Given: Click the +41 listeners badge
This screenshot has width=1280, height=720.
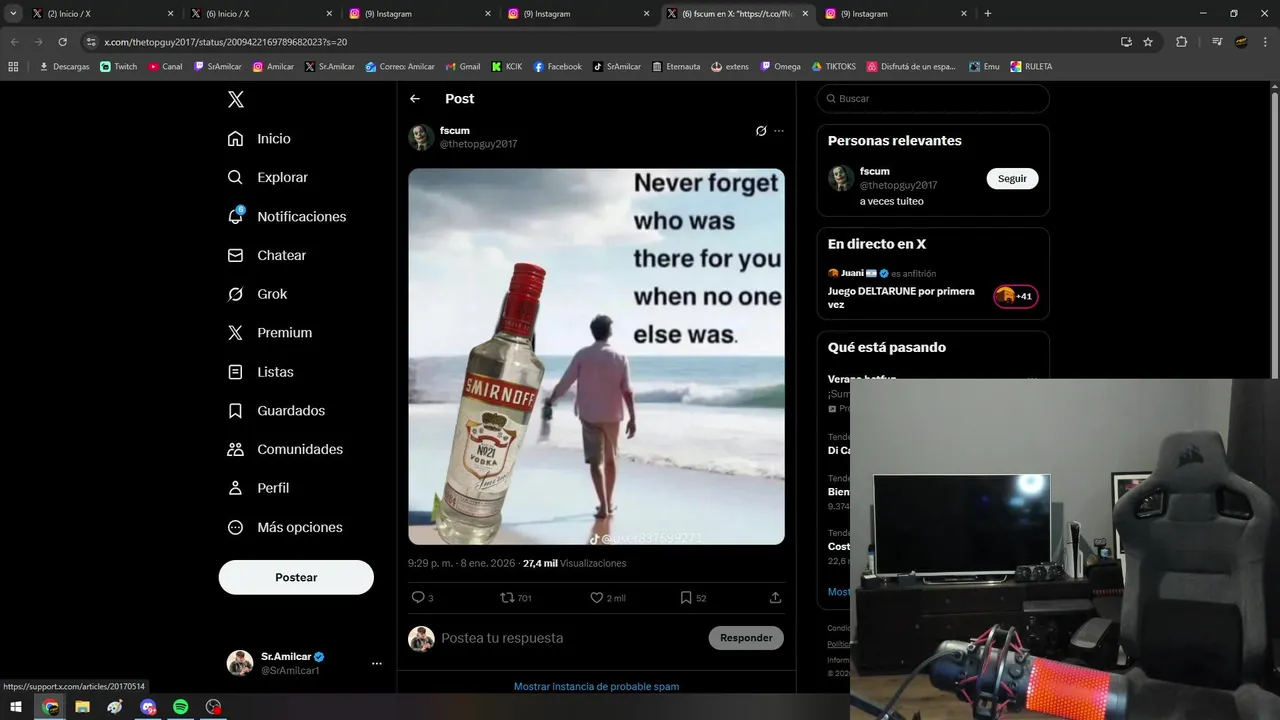Looking at the screenshot, I should click(1015, 296).
